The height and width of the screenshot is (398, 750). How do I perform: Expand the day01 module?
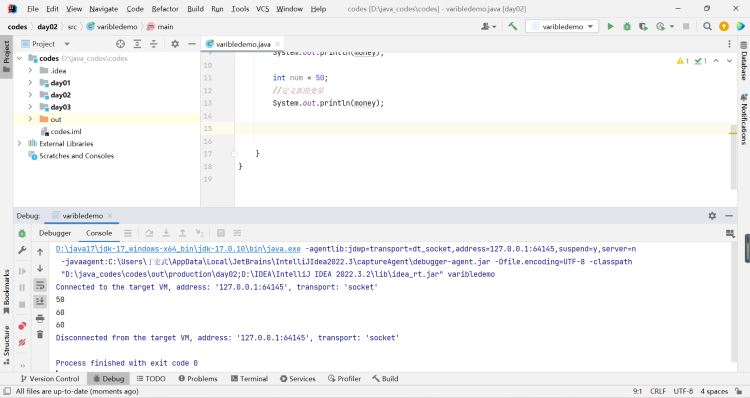coord(30,83)
